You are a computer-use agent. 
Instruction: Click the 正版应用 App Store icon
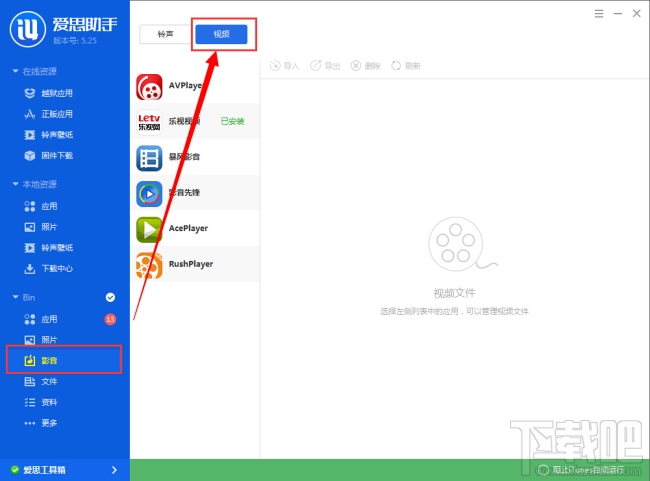[x=29, y=114]
